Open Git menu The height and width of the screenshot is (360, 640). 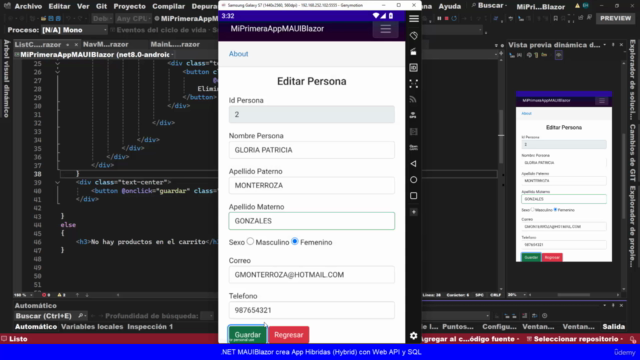[101, 7]
